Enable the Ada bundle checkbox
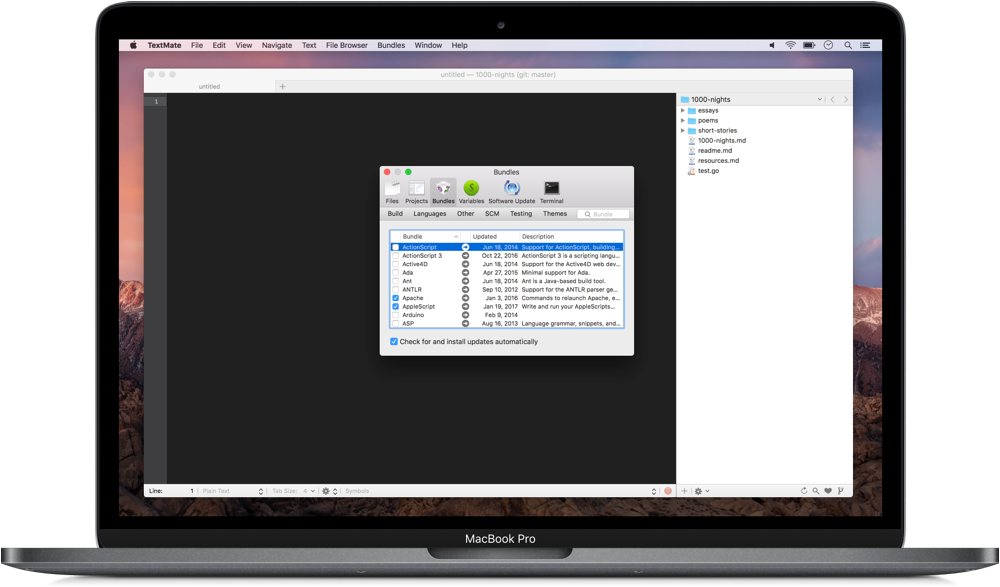Screen dimensions: 1000x587 (395, 272)
